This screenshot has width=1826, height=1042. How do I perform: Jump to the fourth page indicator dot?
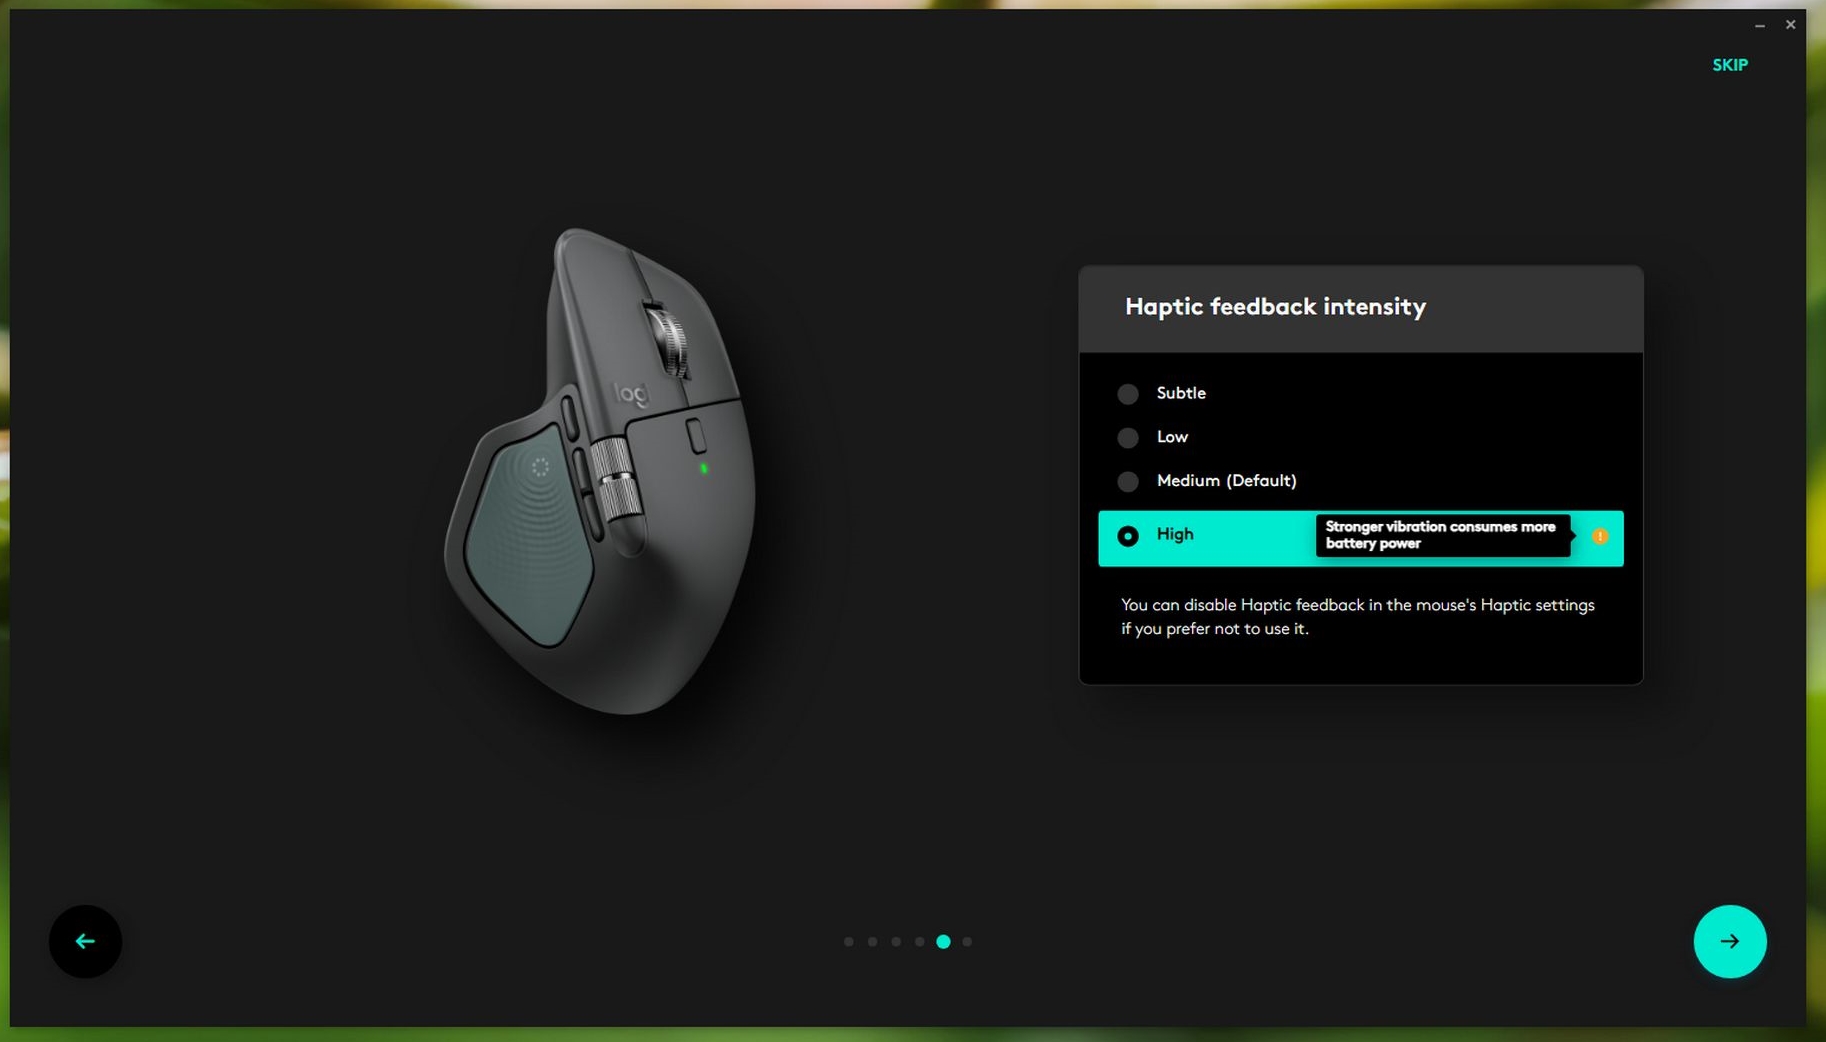pos(919,941)
